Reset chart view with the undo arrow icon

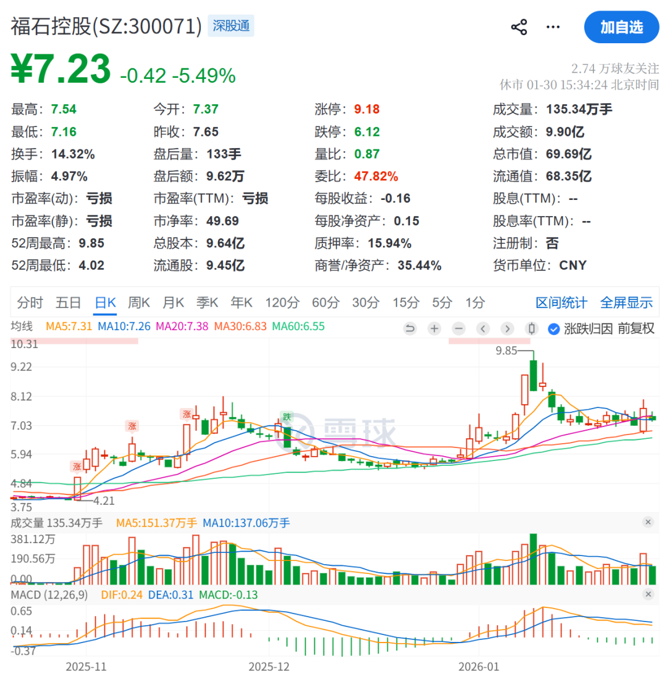pos(410,328)
